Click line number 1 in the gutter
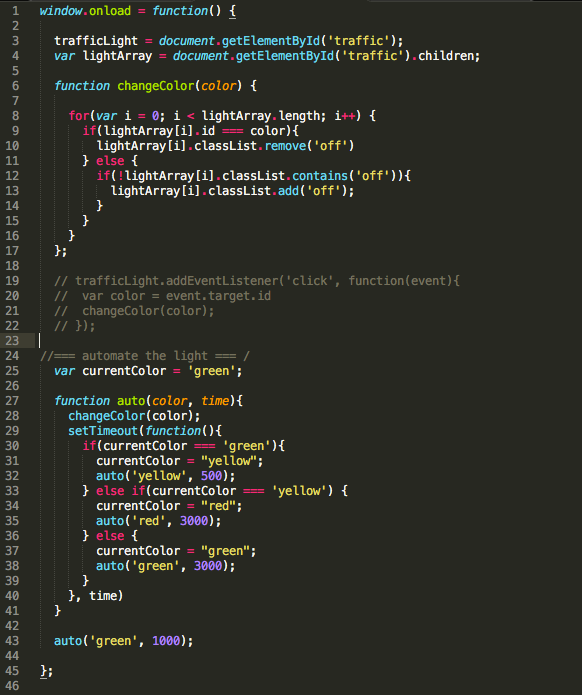Screen dimensions: 582x695 pyautogui.click(x=16, y=11)
